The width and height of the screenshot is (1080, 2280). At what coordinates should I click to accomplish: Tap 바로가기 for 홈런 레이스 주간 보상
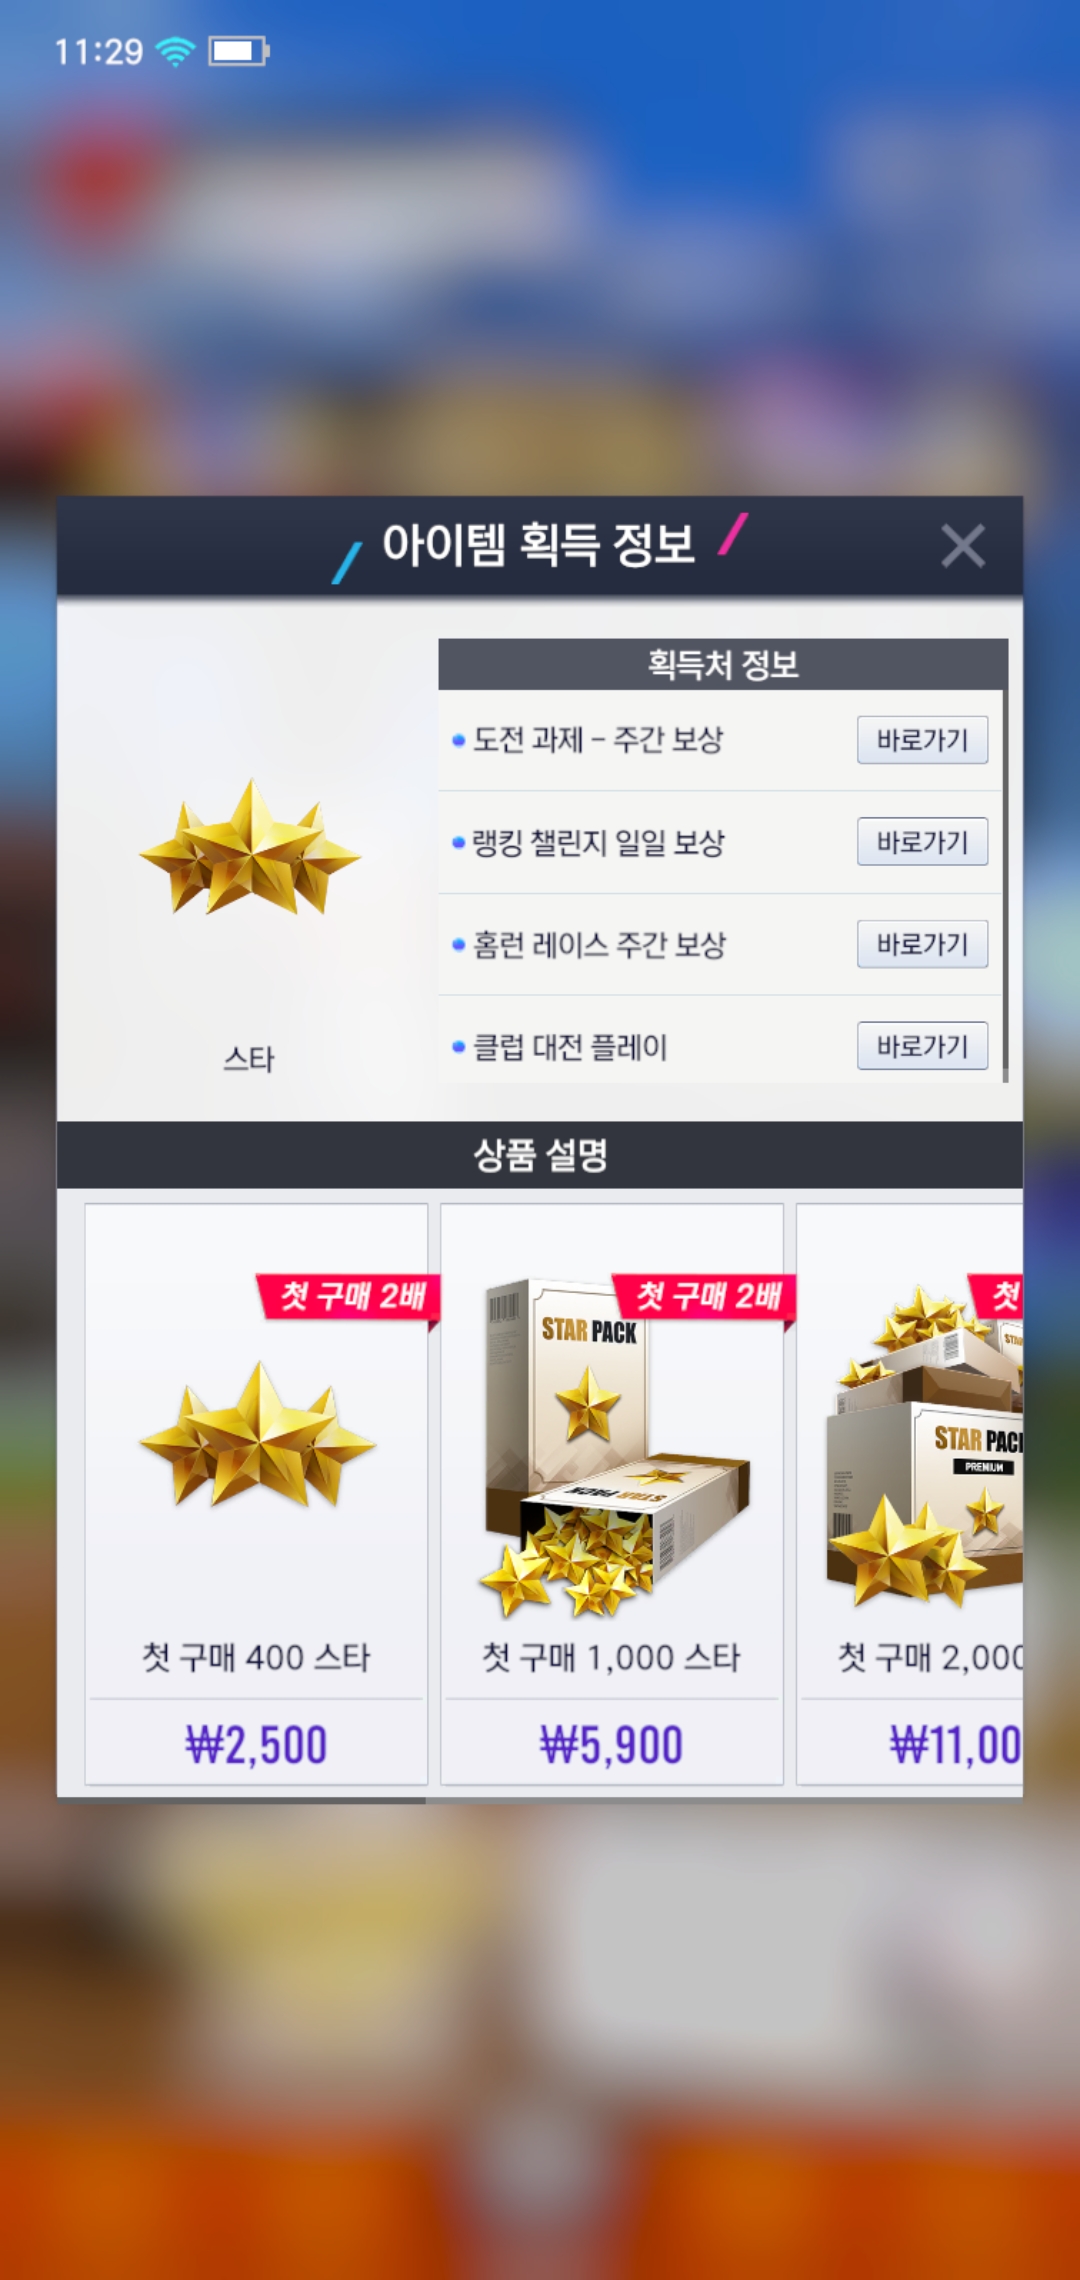point(922,944)
